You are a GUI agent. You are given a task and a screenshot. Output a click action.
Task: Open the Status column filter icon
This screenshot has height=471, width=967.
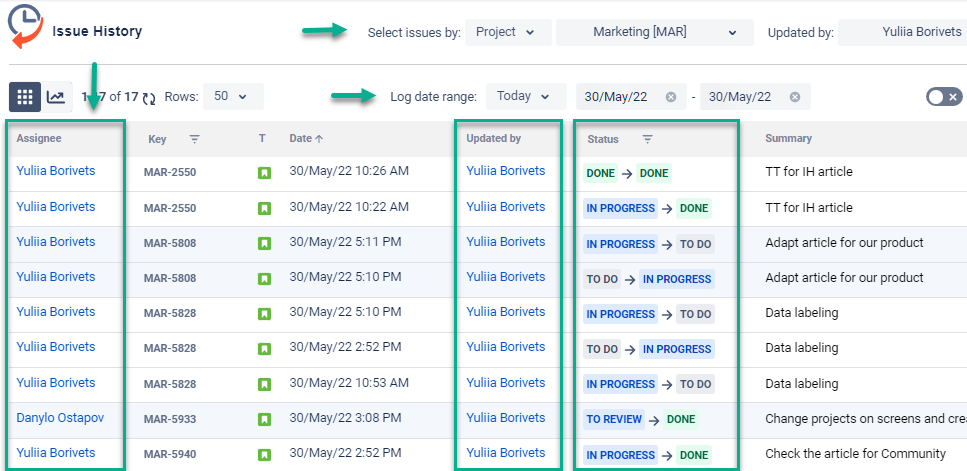click(x=648, y=139)
